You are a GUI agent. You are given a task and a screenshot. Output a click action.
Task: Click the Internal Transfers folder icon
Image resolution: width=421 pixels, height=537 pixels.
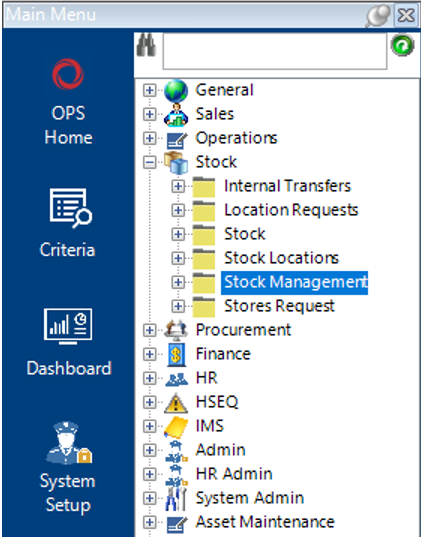coord(204,187)
